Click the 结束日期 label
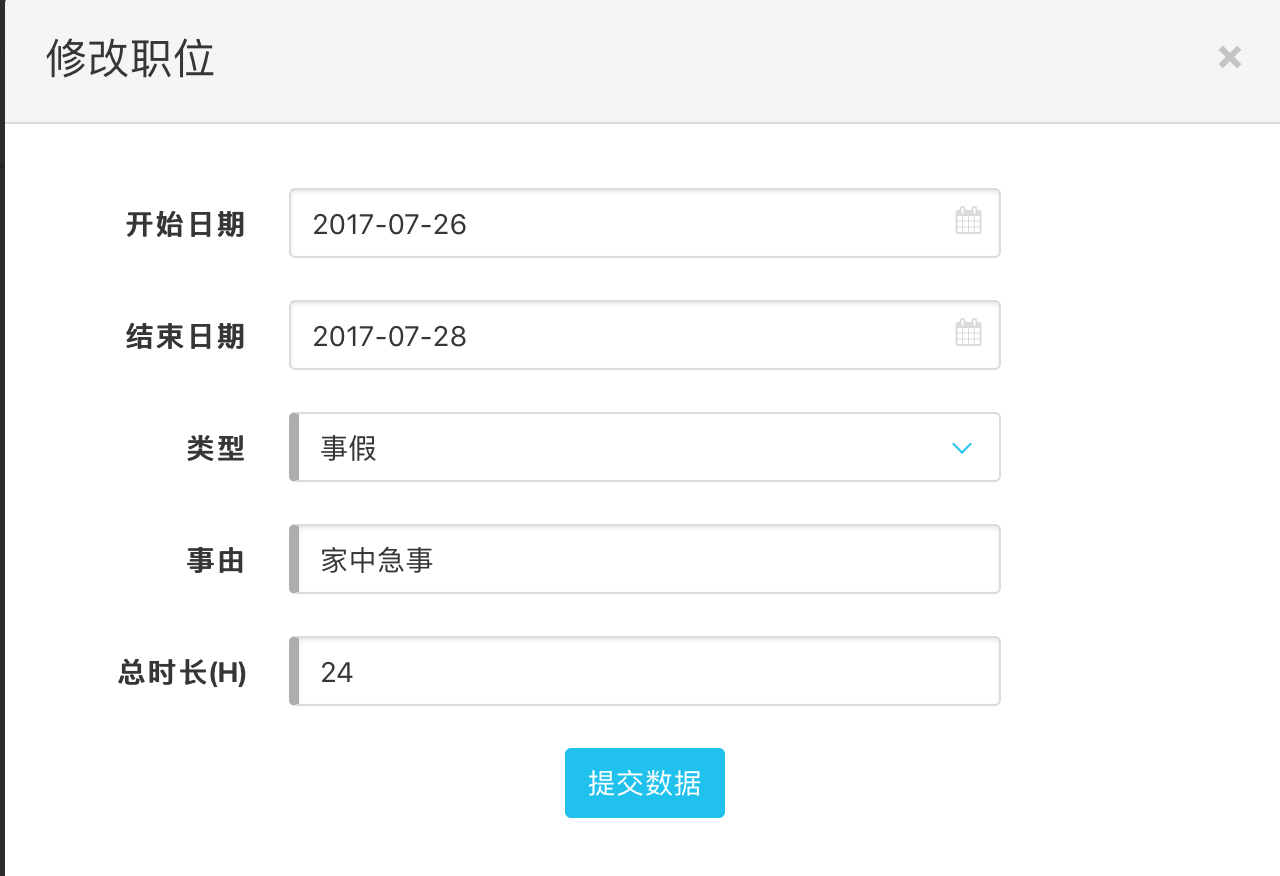Viewport: 1280px width, 876px height. 185,336
